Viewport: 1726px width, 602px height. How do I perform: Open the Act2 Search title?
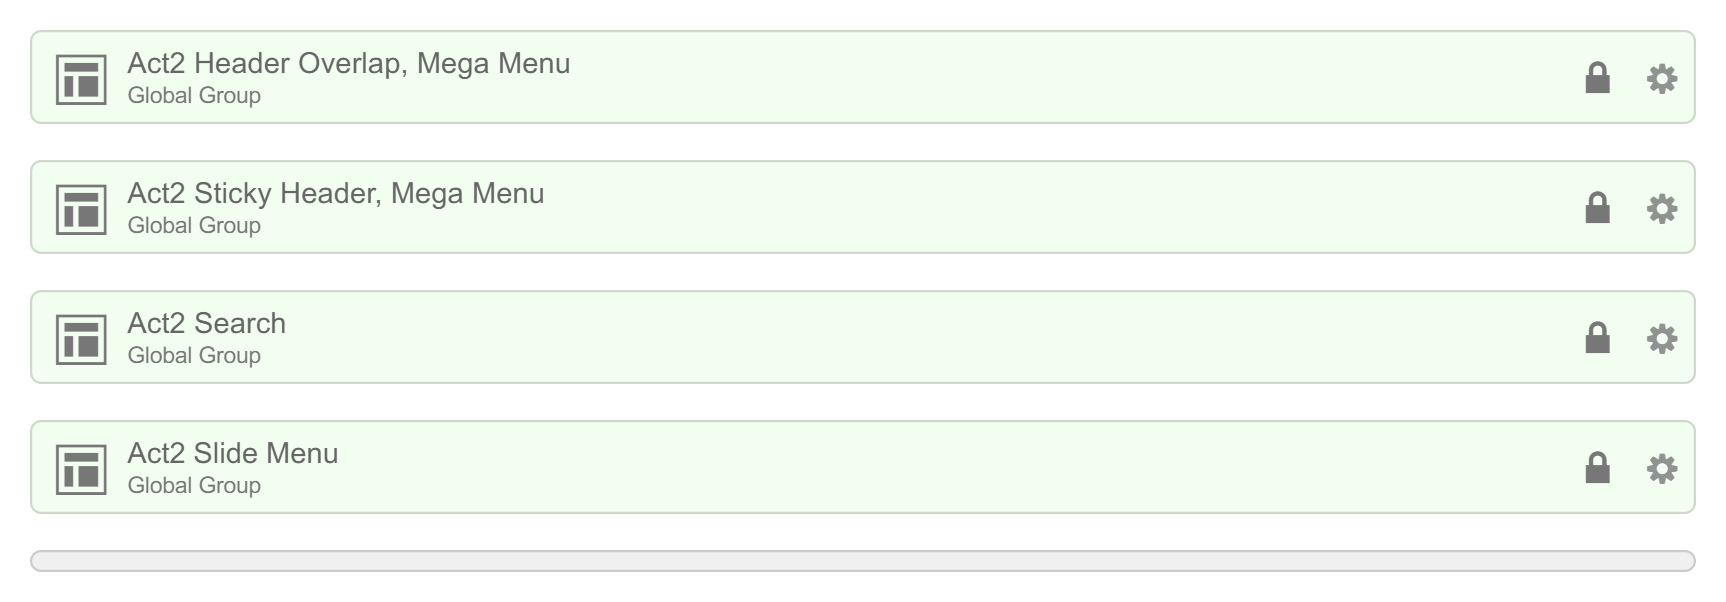coord(206,323)
